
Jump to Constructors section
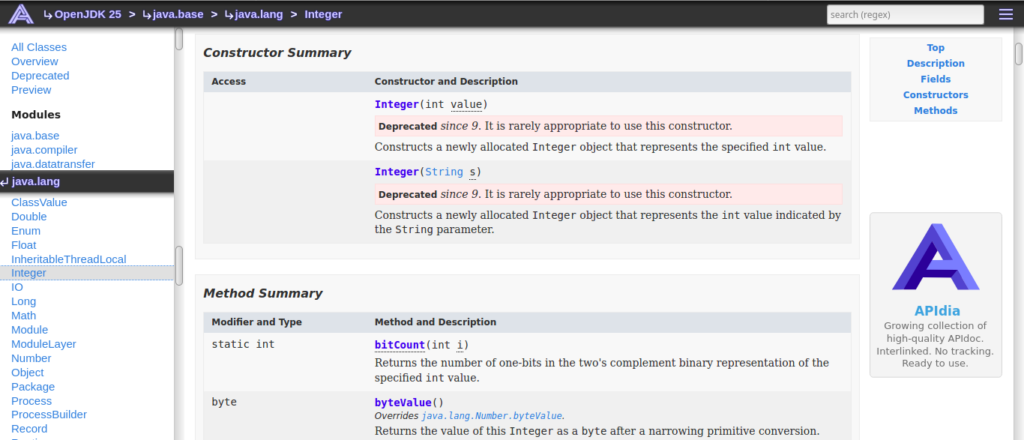pos(935,95)
